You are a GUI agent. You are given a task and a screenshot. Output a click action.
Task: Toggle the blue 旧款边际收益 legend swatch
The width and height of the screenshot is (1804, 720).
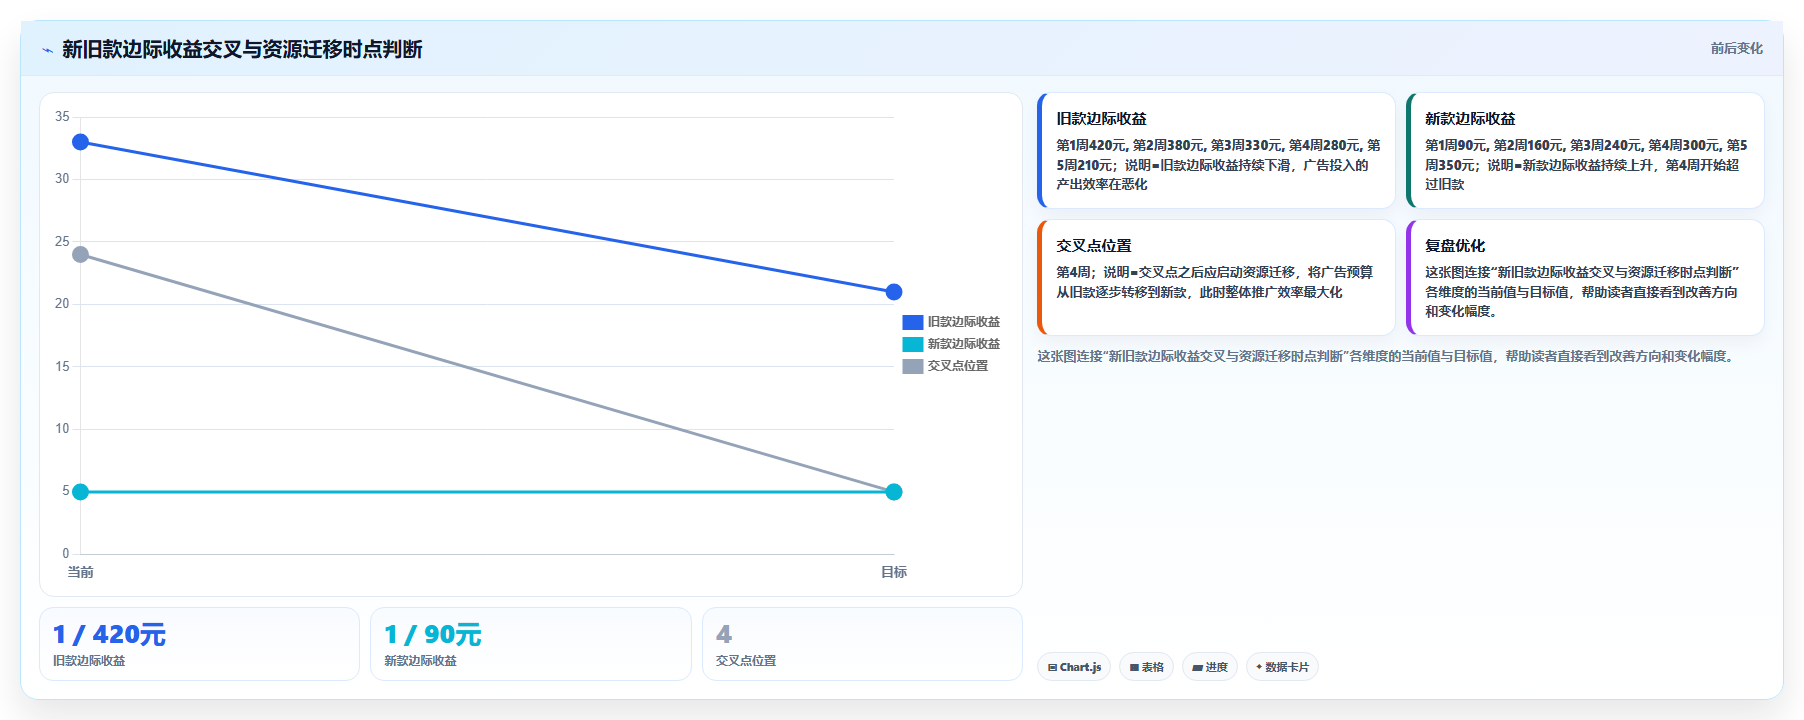pyautogui.click(x=912, y=322)
